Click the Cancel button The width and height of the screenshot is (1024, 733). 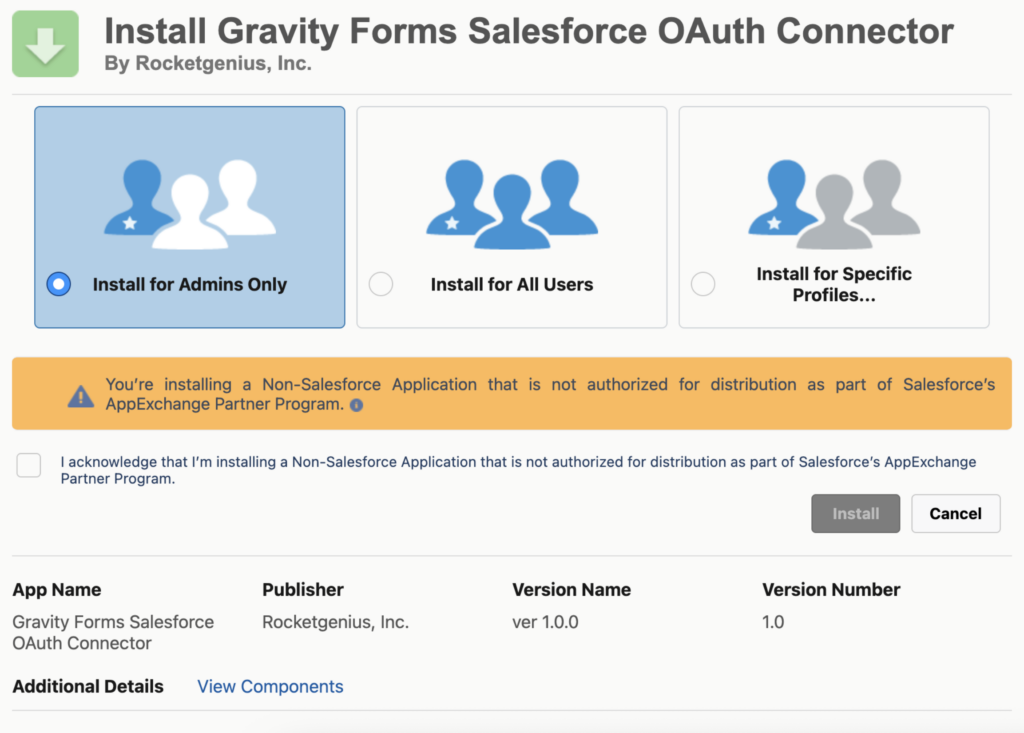[x=955, y=513]
